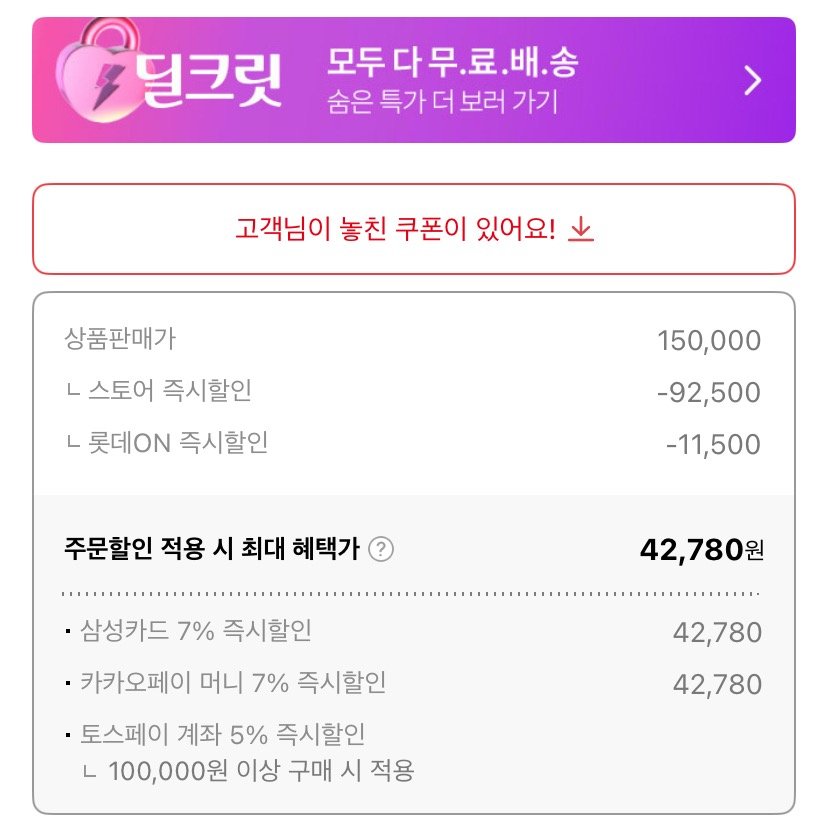
Task: Select the 롯데ON 즉시할인 row label
Action: coord(166,443)
